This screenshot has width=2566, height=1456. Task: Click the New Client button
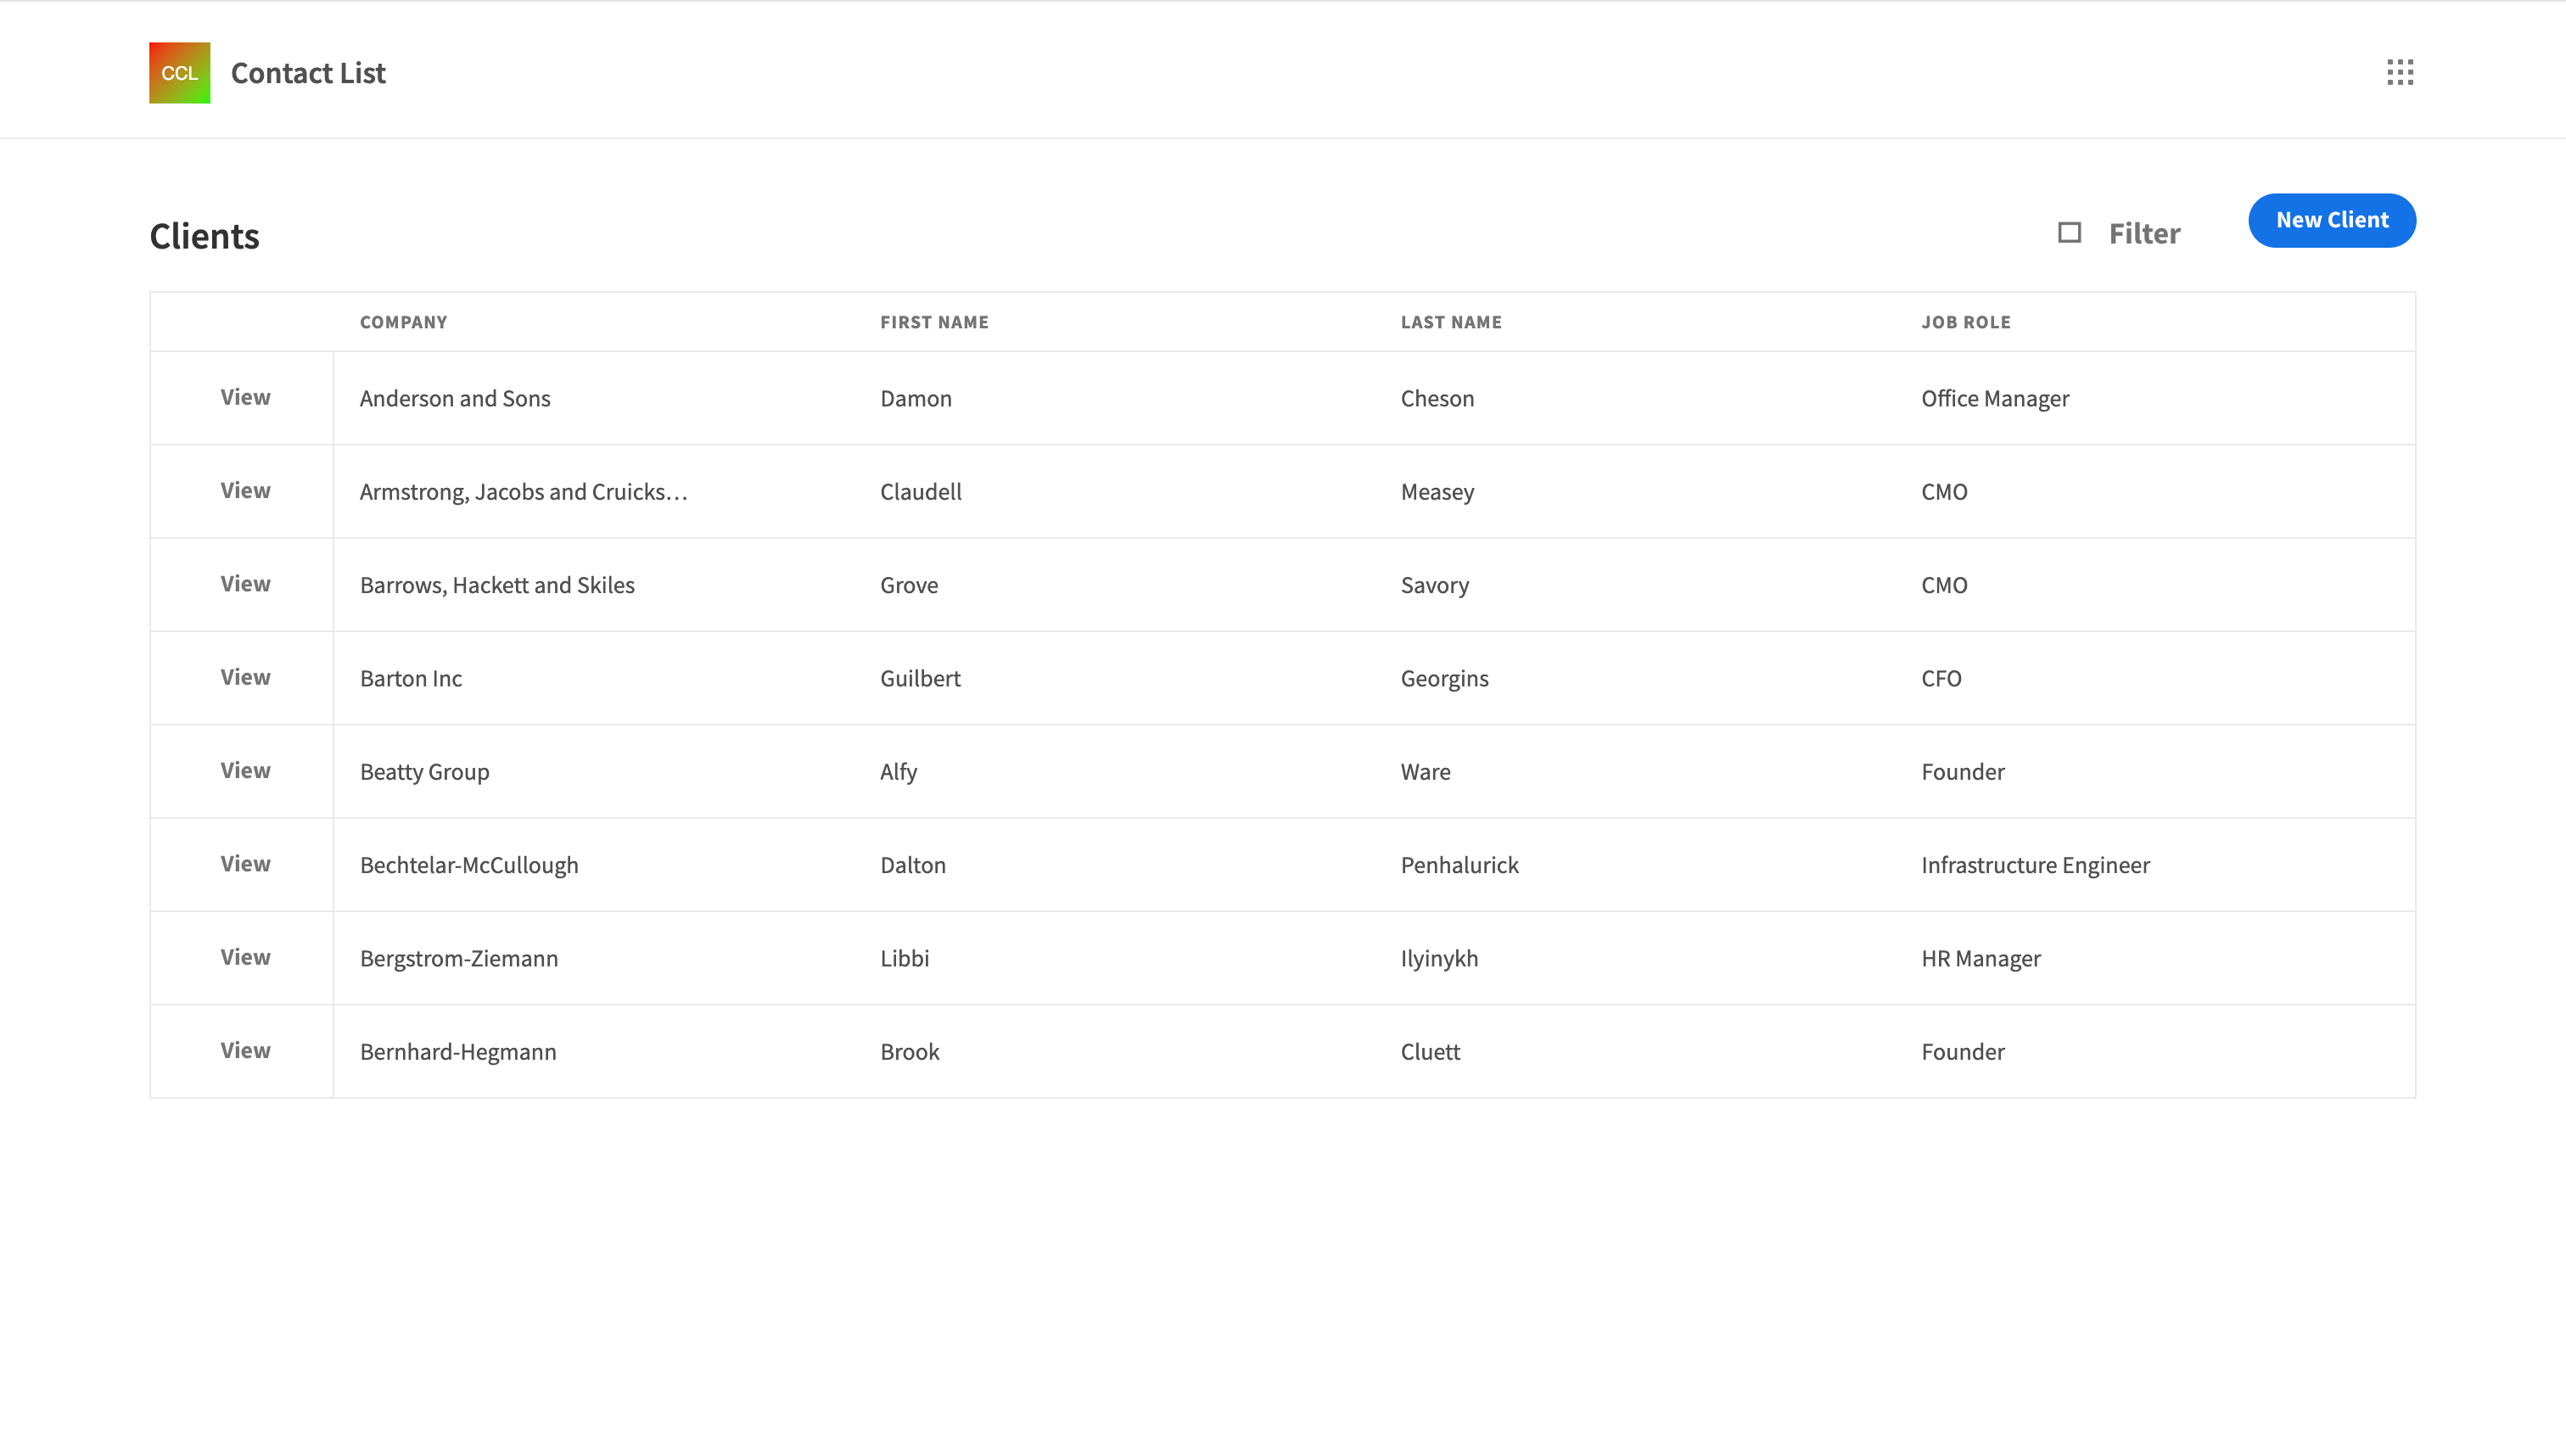click(x=2332, y=219)
